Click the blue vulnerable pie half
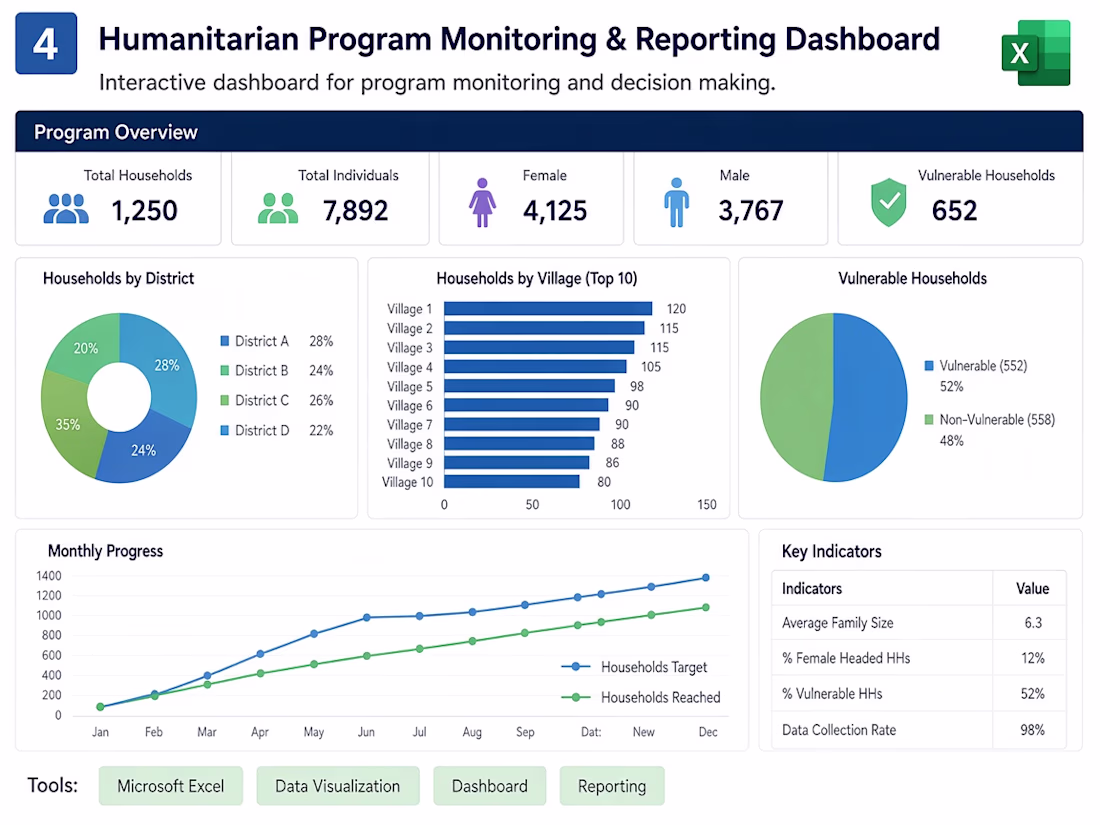Screen dimensions: 1100x825 click(870, 397)
